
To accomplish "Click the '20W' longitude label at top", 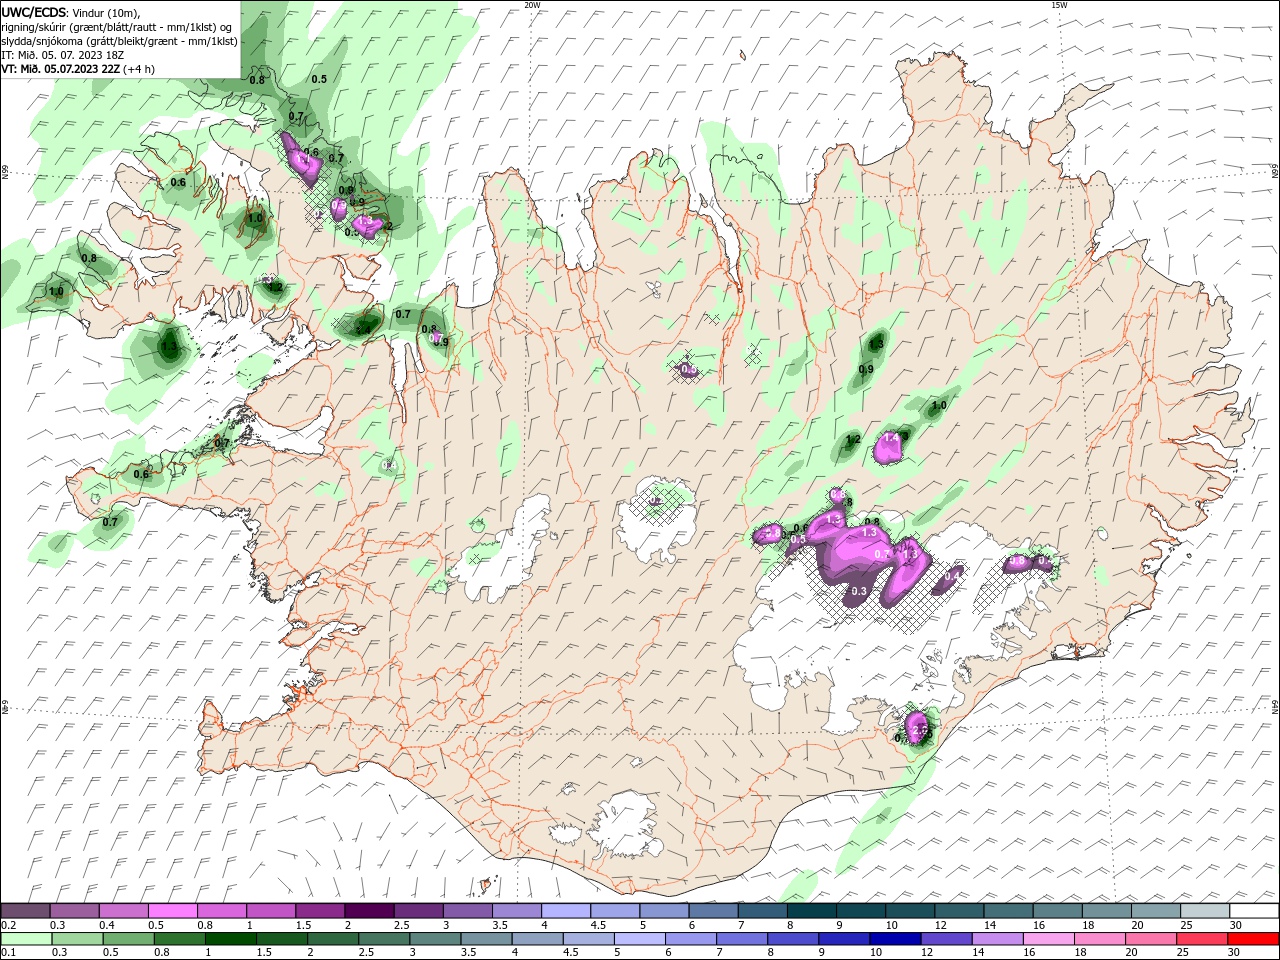I will coord(532,5).
